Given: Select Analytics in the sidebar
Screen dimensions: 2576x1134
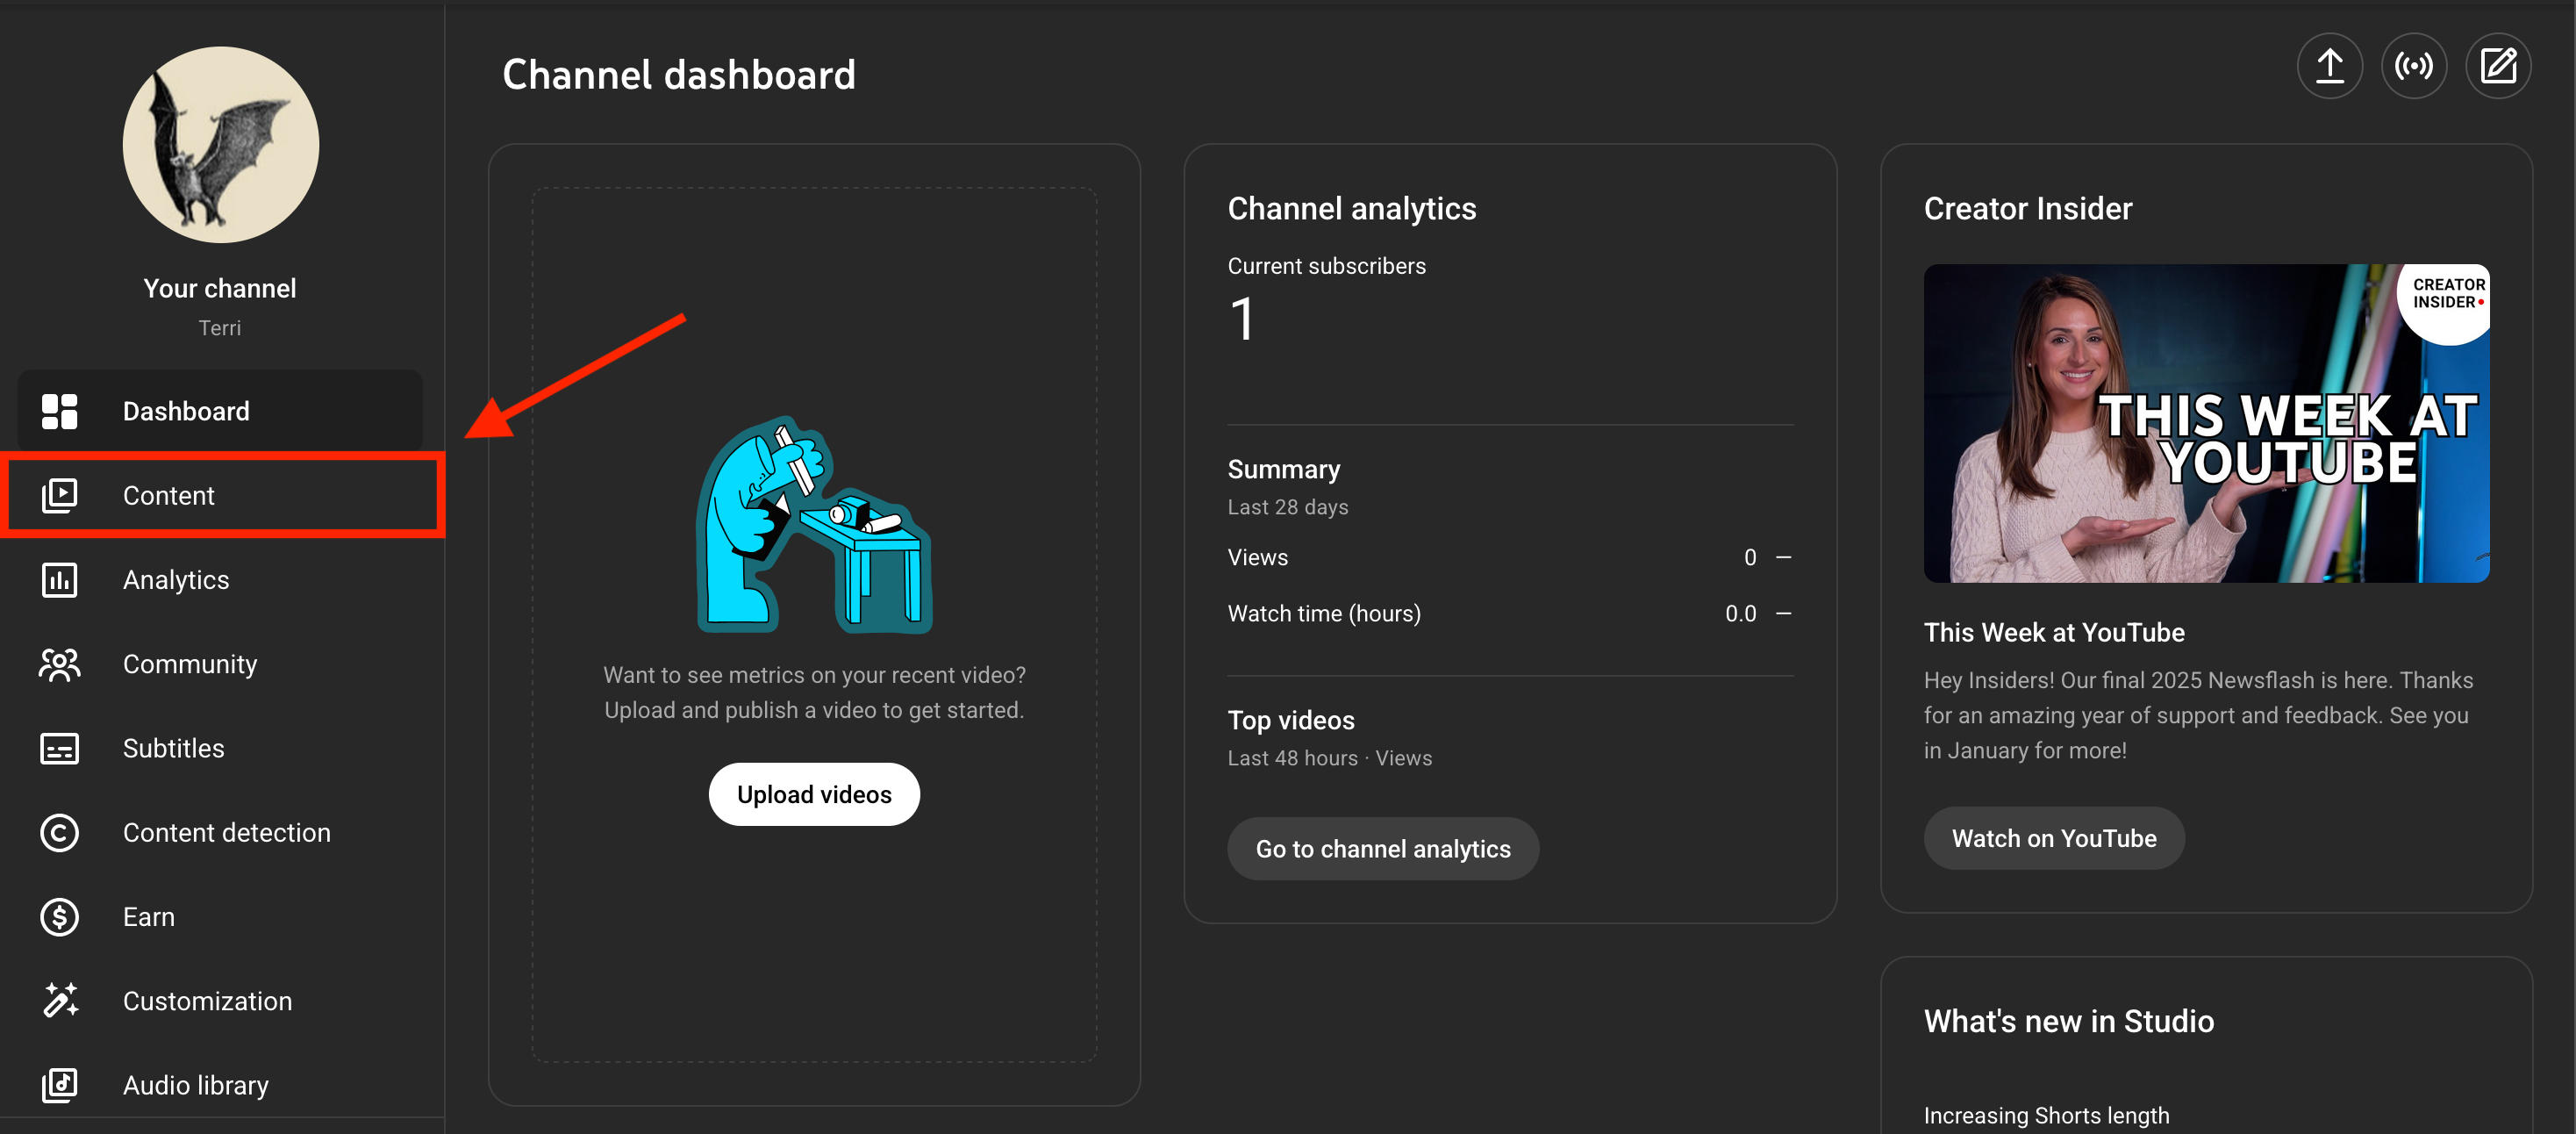Looking at the screenshot, I should click(x=176, y=580).
